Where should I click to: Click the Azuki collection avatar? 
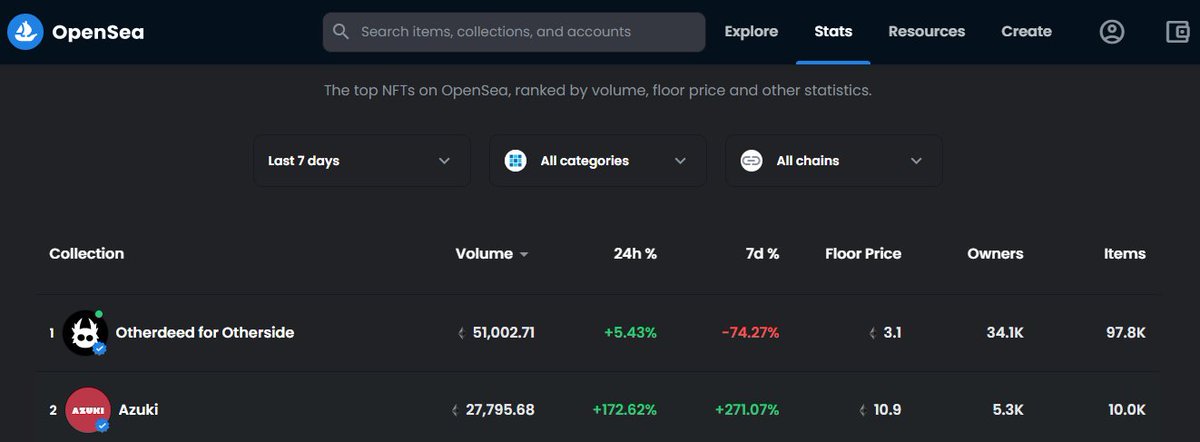(x=88, y=410)
